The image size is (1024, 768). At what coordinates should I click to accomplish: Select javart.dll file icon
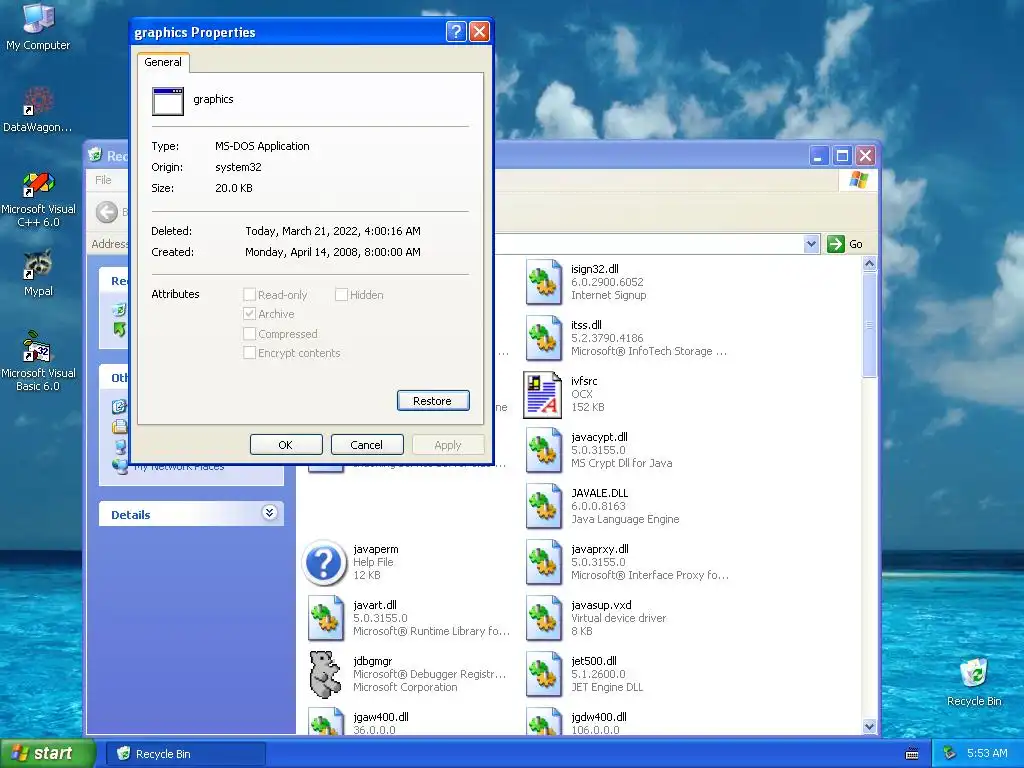click(x=325, y=618)
